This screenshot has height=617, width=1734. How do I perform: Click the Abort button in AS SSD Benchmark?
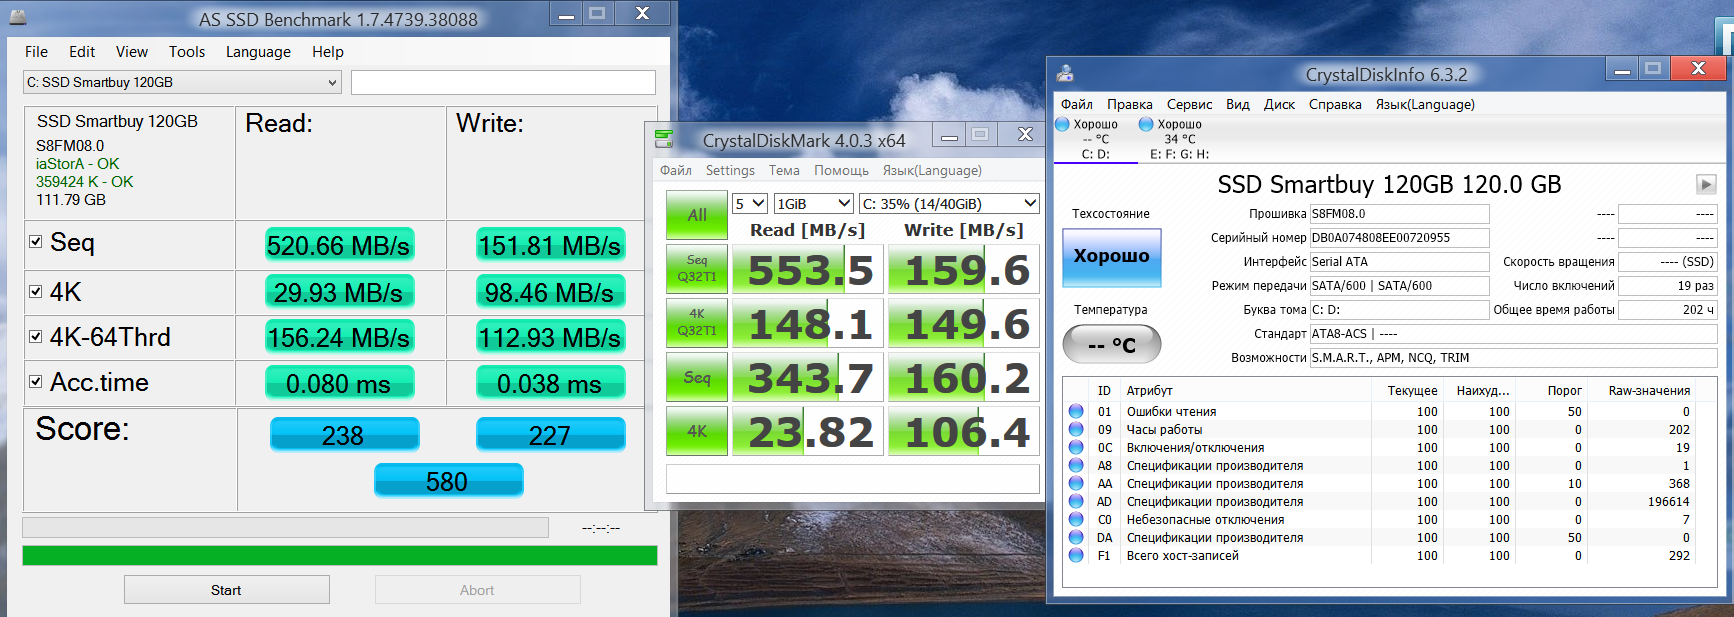pyautogui.click(x=477, y=590)
